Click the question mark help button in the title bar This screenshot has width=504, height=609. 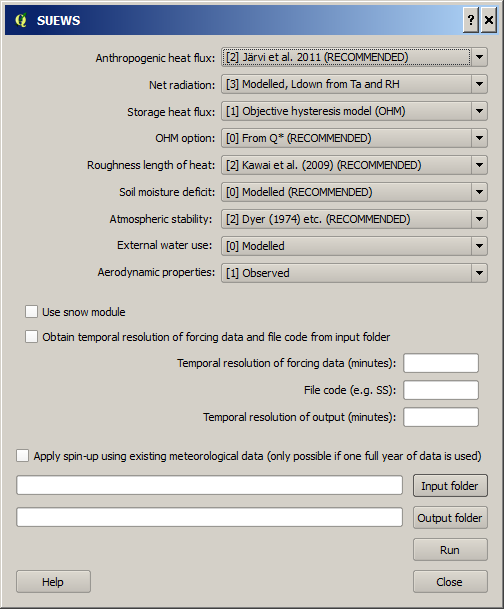point(471,20)
